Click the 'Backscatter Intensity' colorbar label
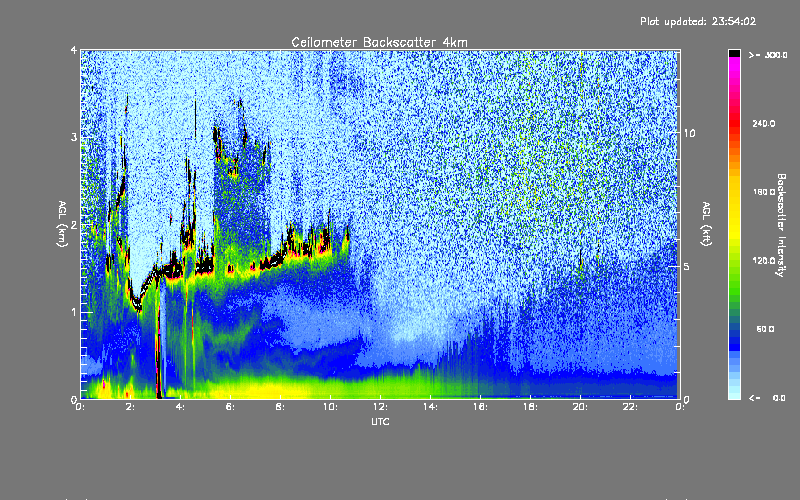The height and width of the screenshot is (500, 800). 781,225
